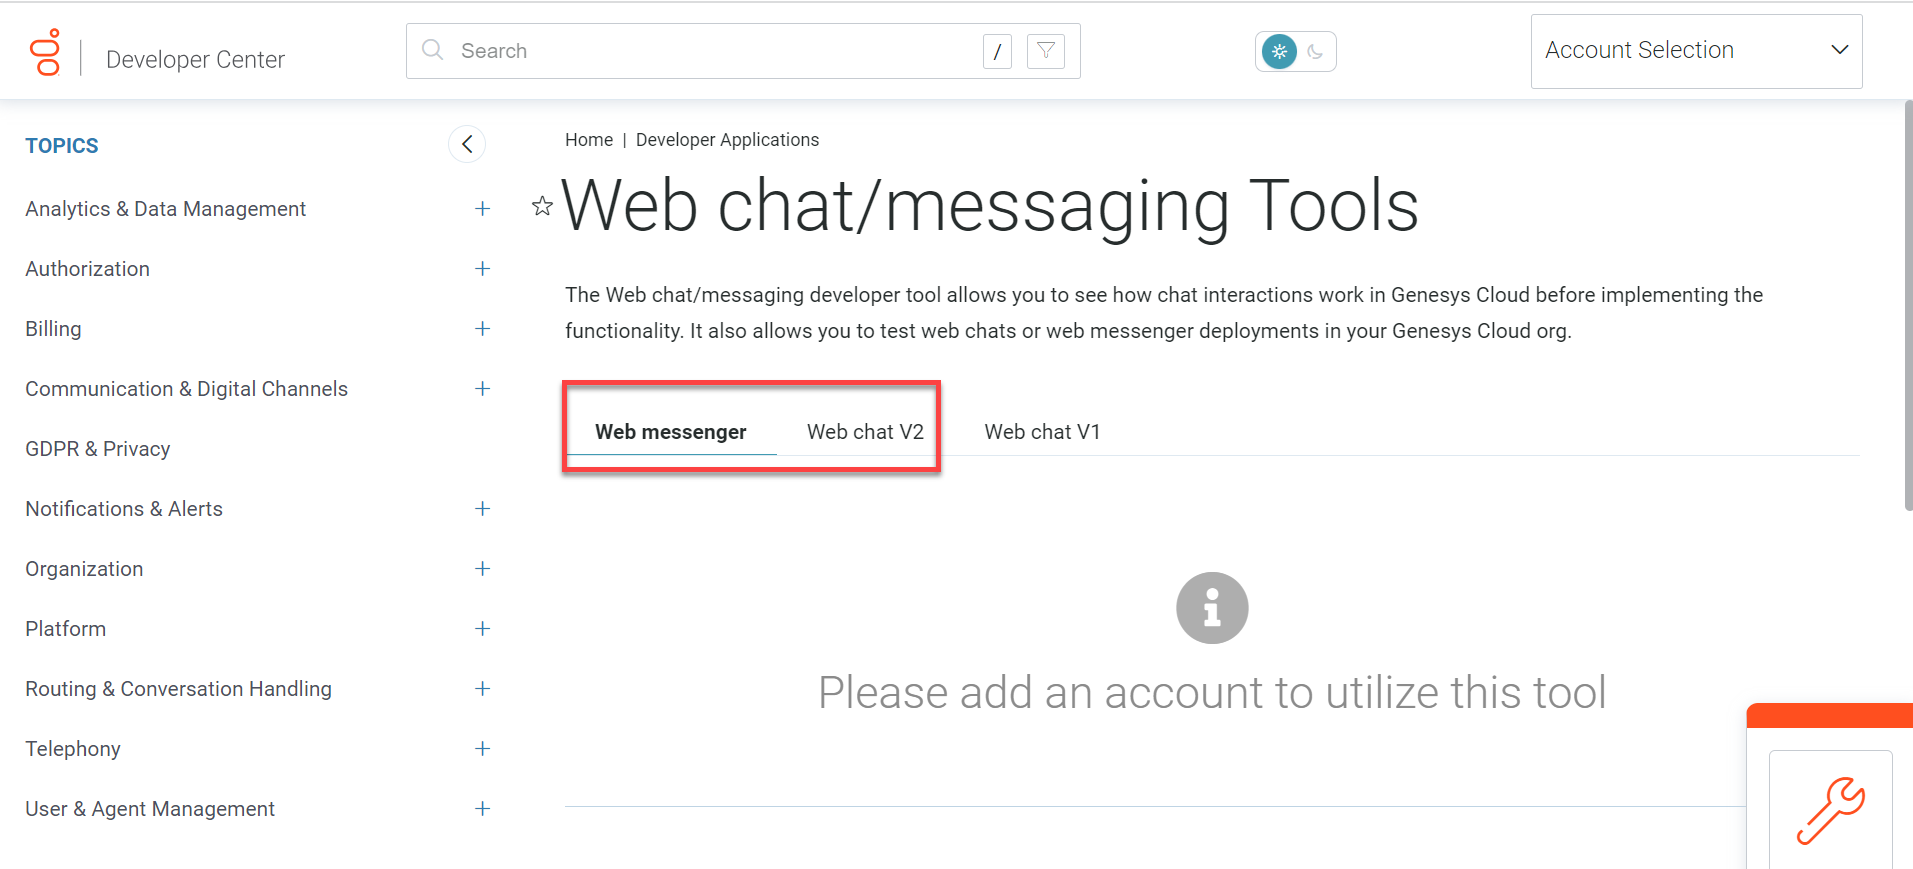Switch to the Web chat V1 tab
Image resolution: width=1913 pixels, height=869 pixels.
point(1042,432)
